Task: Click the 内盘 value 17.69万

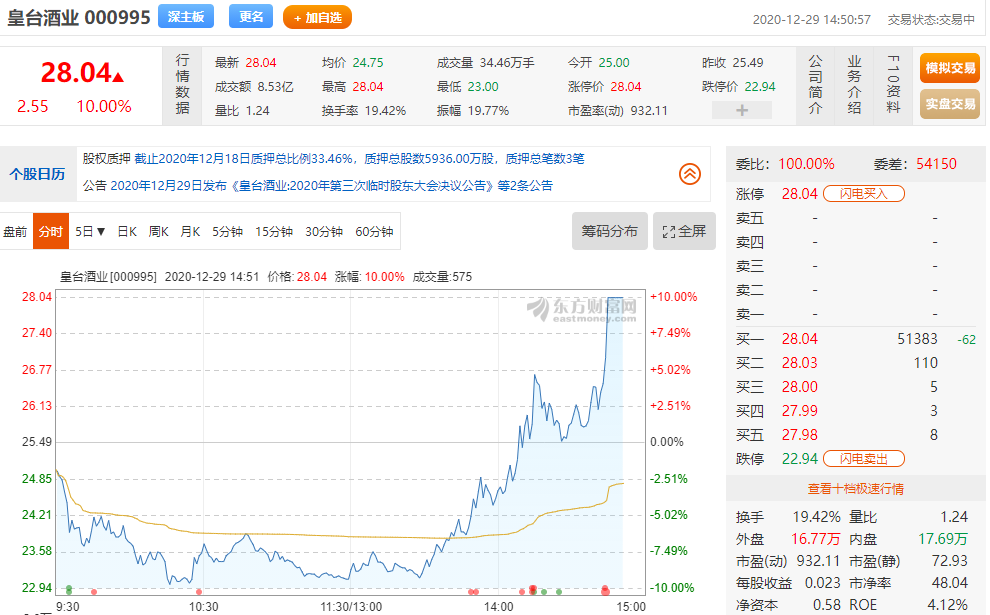Action: pyautogui.click(x=943, y=539)
